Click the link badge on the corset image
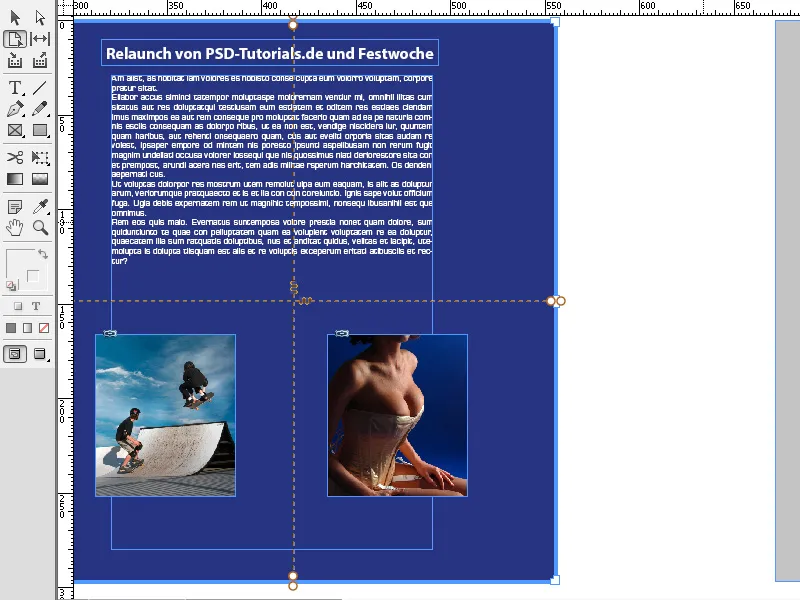 [x=342, y=333]
